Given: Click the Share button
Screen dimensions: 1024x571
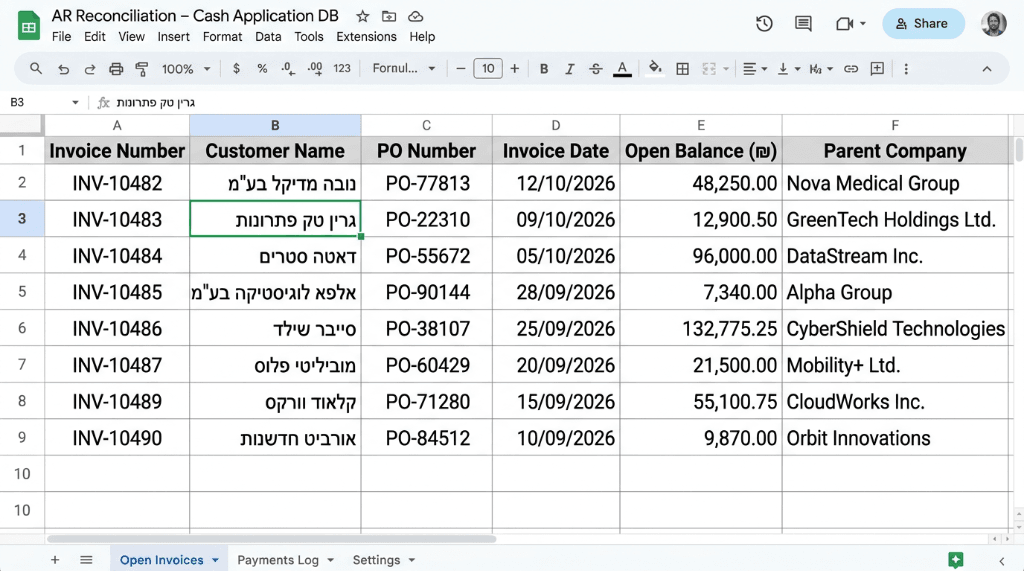Looking at the screenshot, I should point(923,24).
